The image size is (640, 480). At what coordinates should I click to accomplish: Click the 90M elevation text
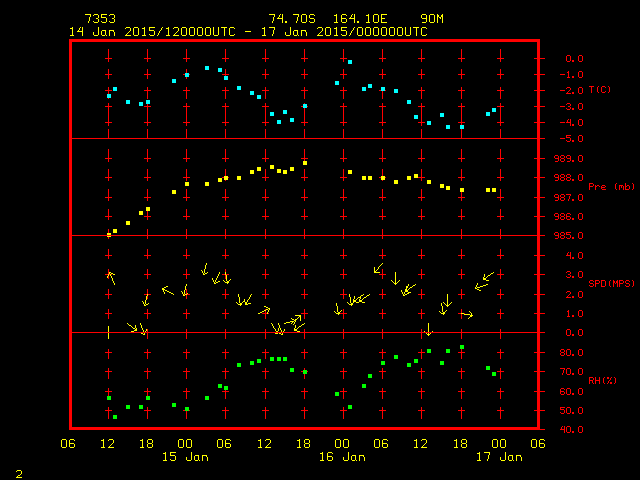click(x=432, y=19)
